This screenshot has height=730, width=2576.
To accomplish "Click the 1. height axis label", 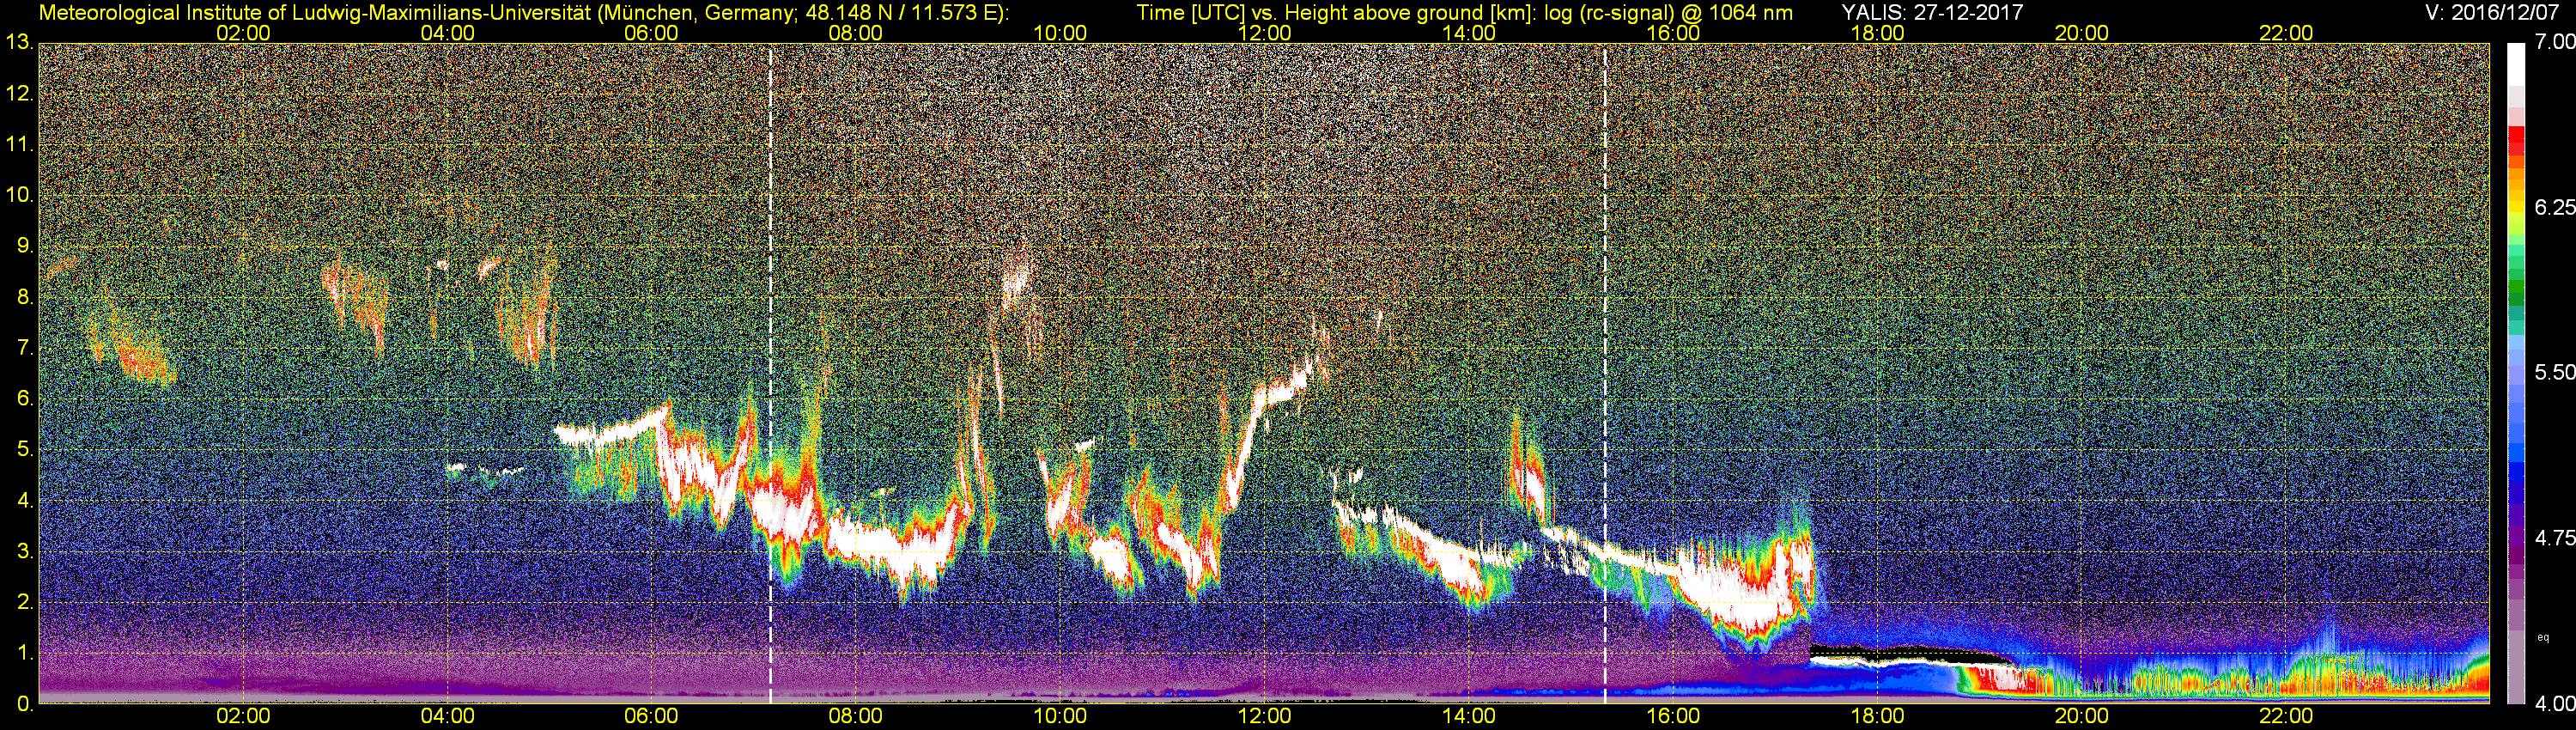I will pos(25,654).
